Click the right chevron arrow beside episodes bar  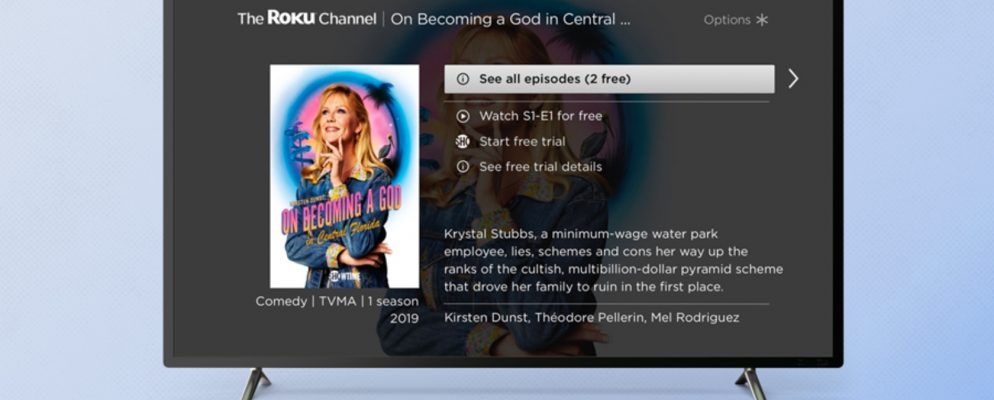click(793, 79)
